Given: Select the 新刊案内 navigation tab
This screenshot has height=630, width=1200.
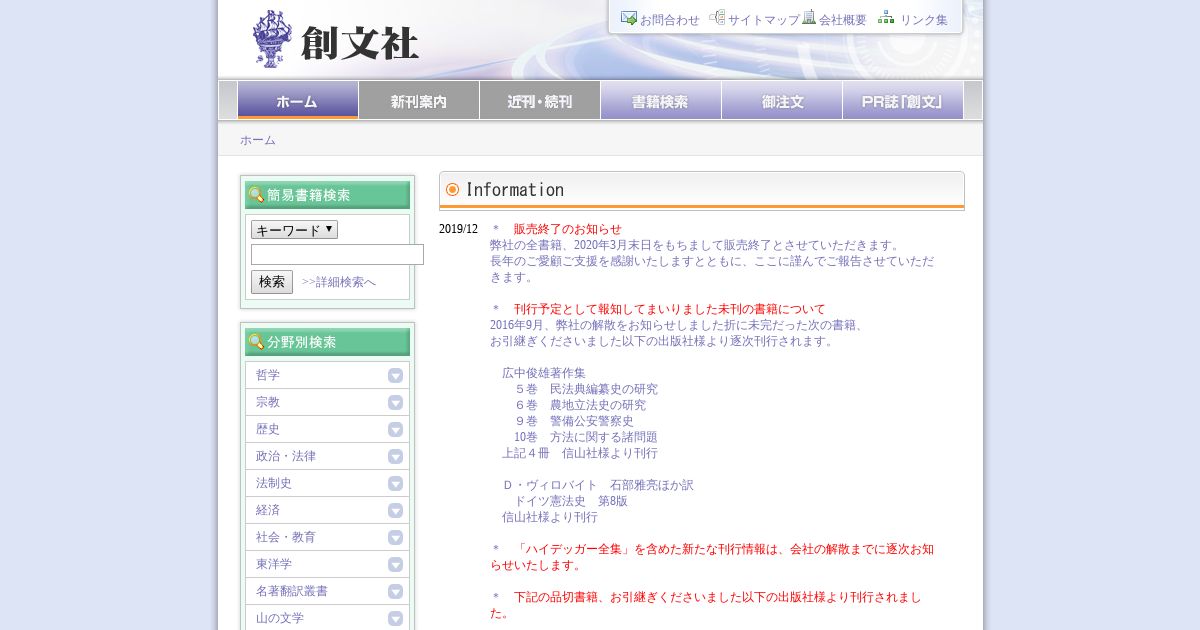Looking at the screenshot, I should (x=419, y=100).
